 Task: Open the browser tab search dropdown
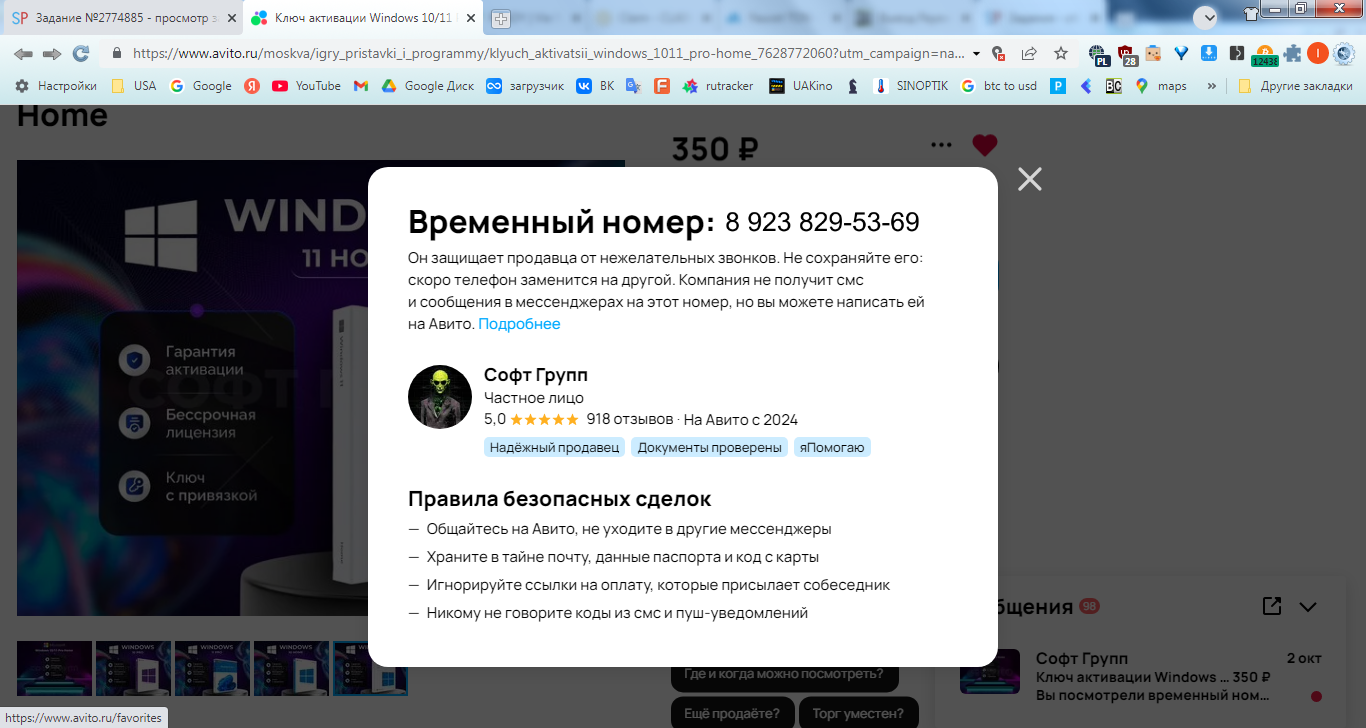pyautogui.click(x=1205, y=18)
